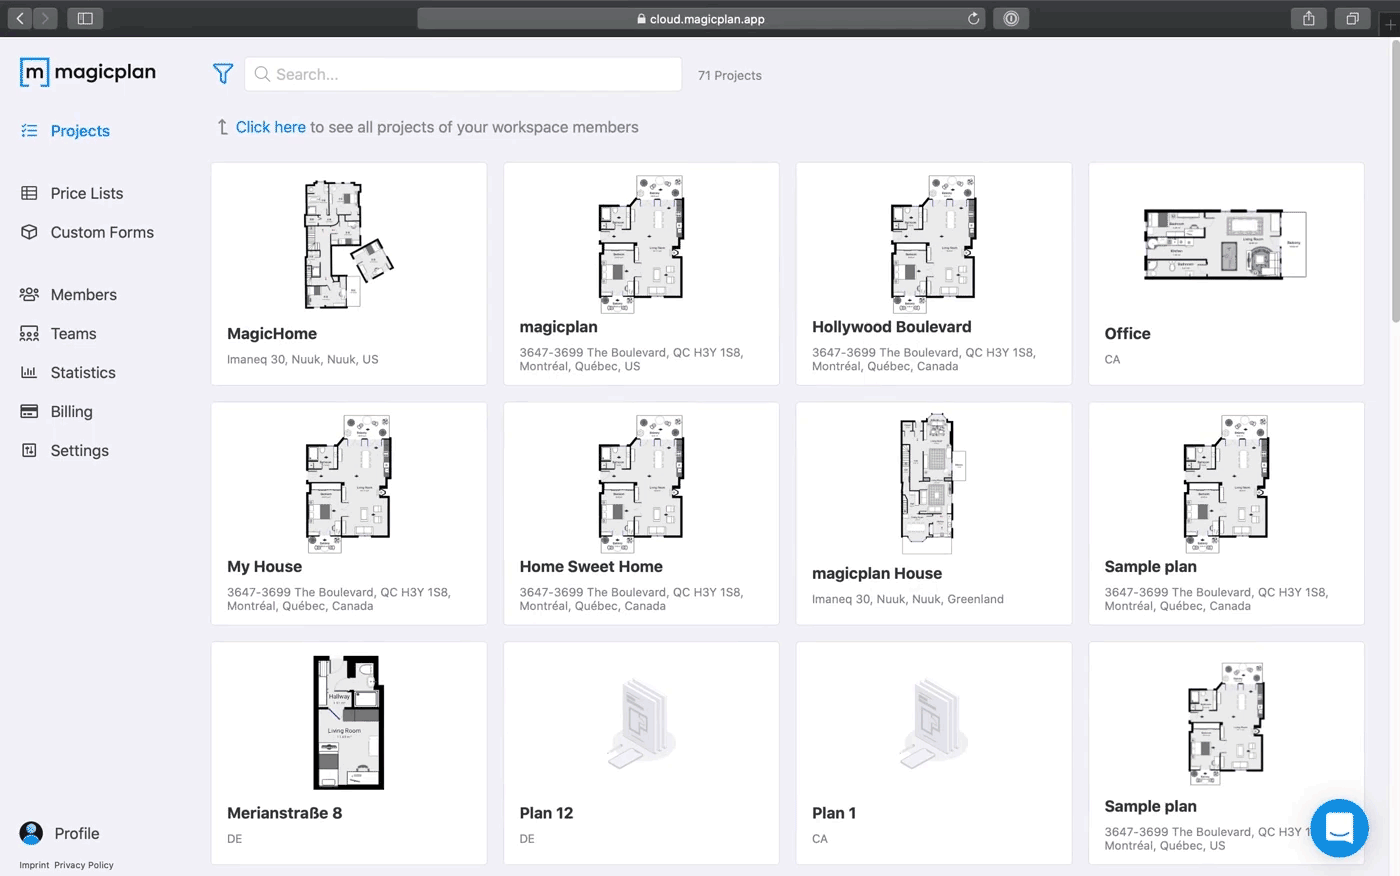
Task: Open the Teams section
Action: 71,333
